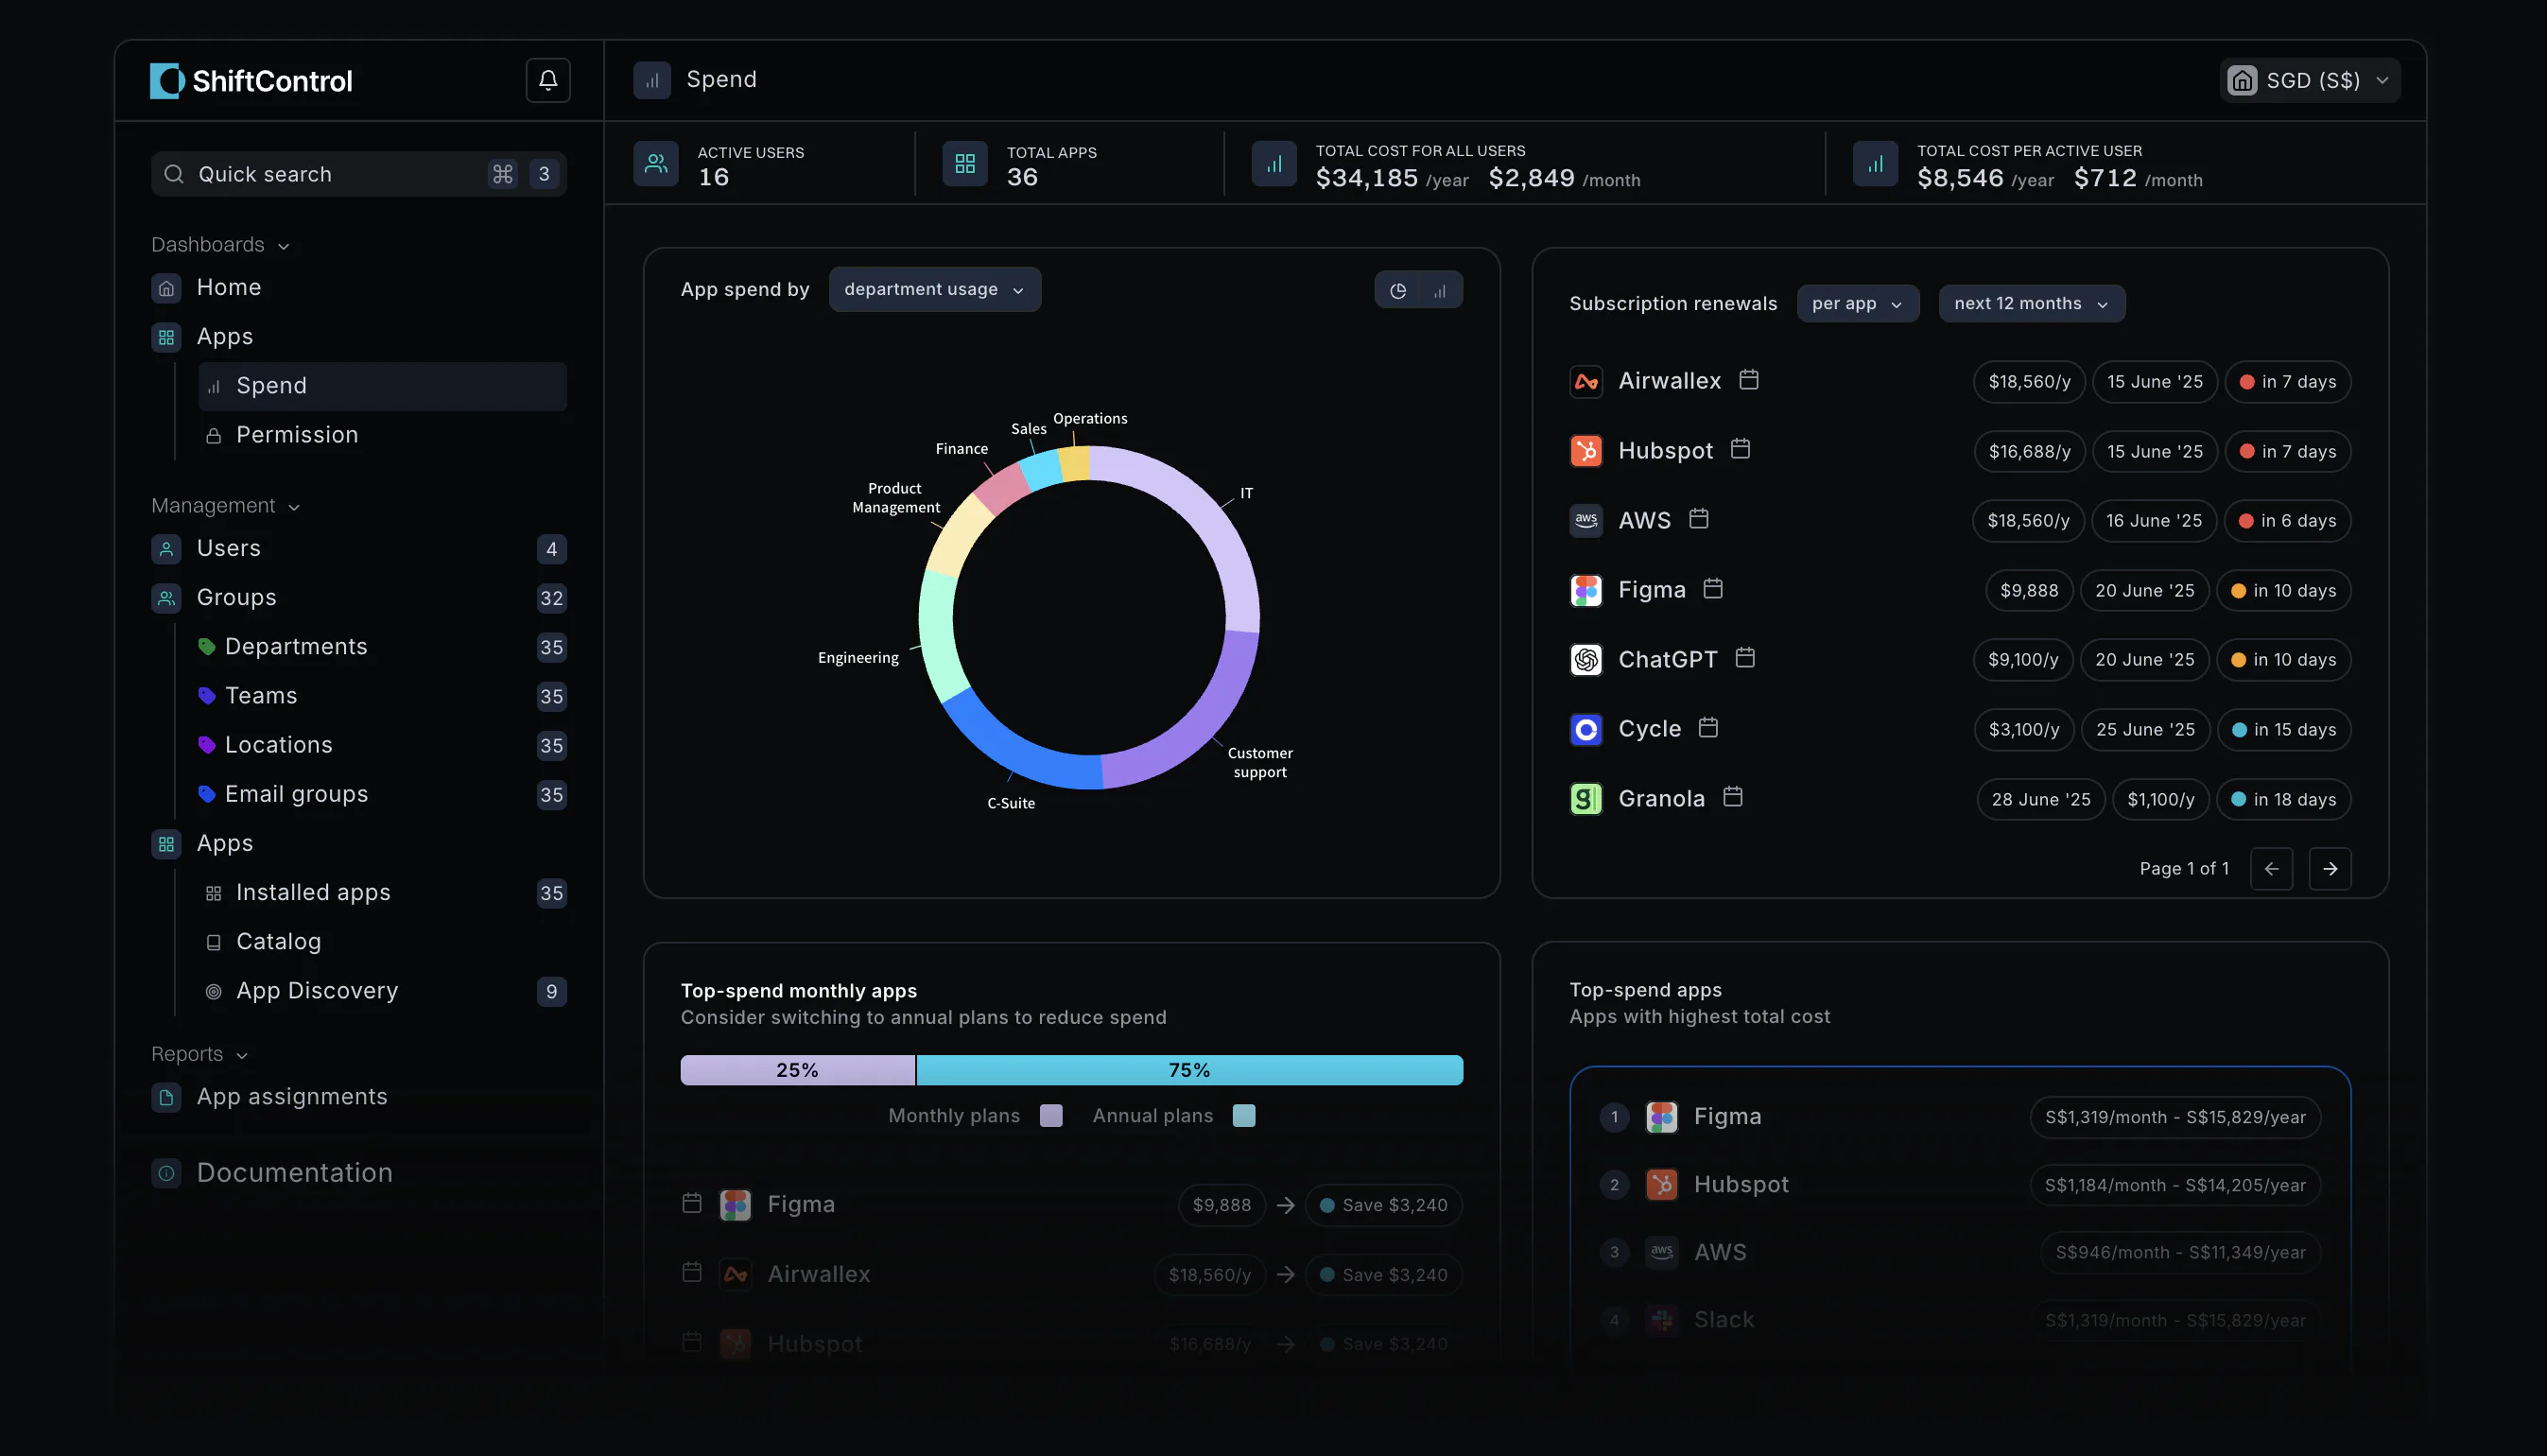Open the notifications bell icon
2547x1456 pixels.
click(x=548, y=80)
